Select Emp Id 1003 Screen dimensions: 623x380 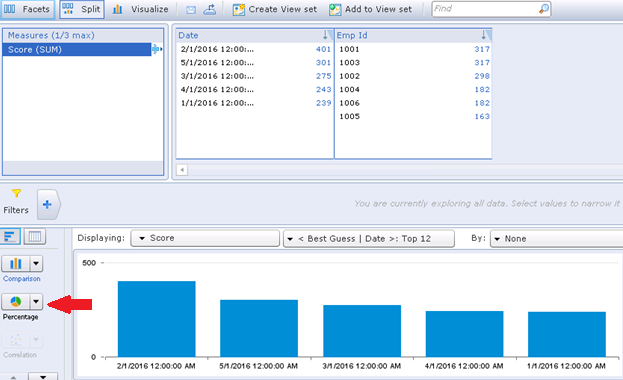tap(413, 63)
